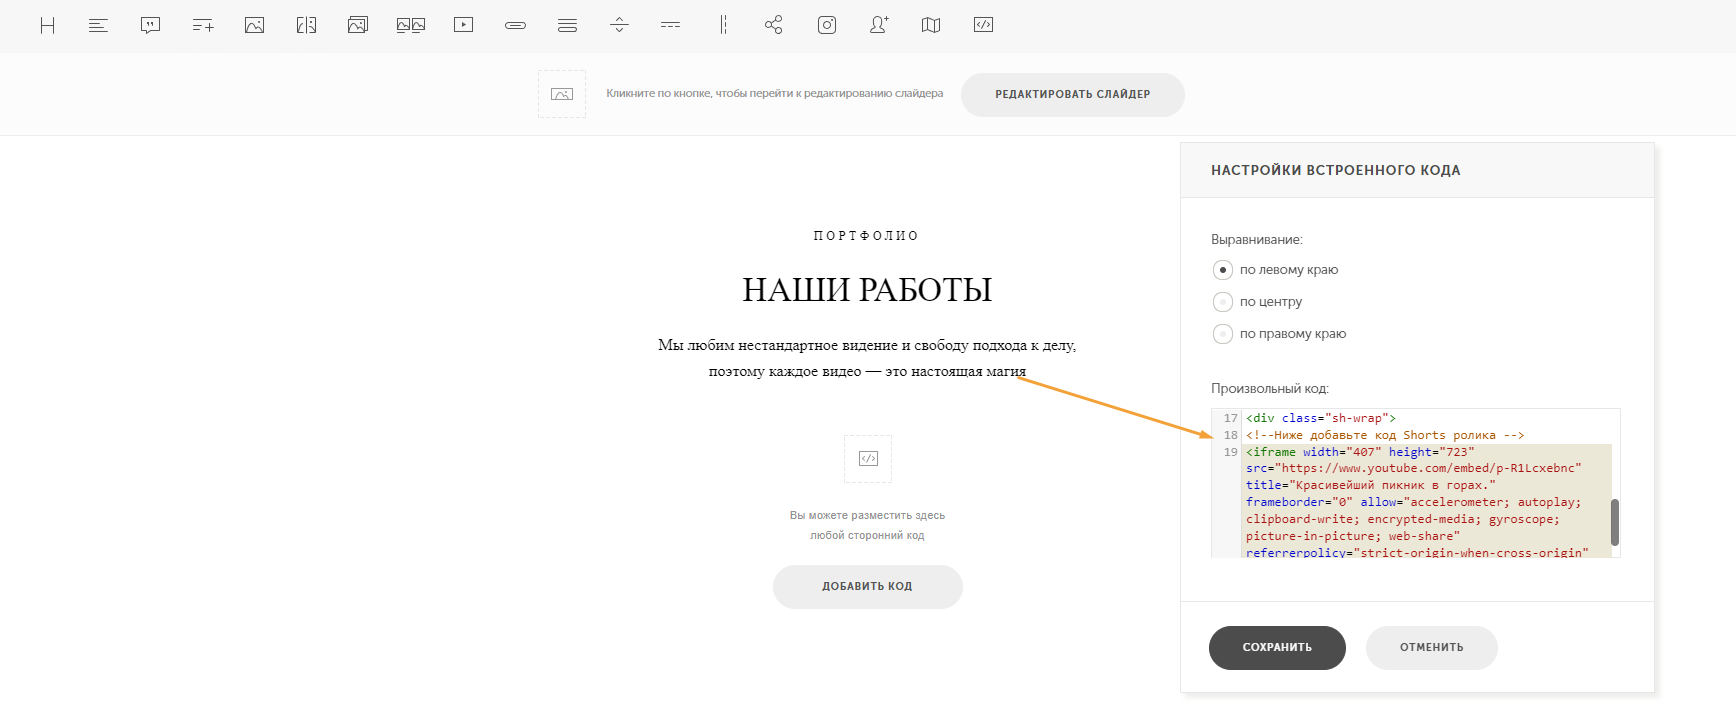The width and height of the screenshot is (1736, 710).
Task: Save embedded code with "Сохранить"
Action: coord(1277,648)
